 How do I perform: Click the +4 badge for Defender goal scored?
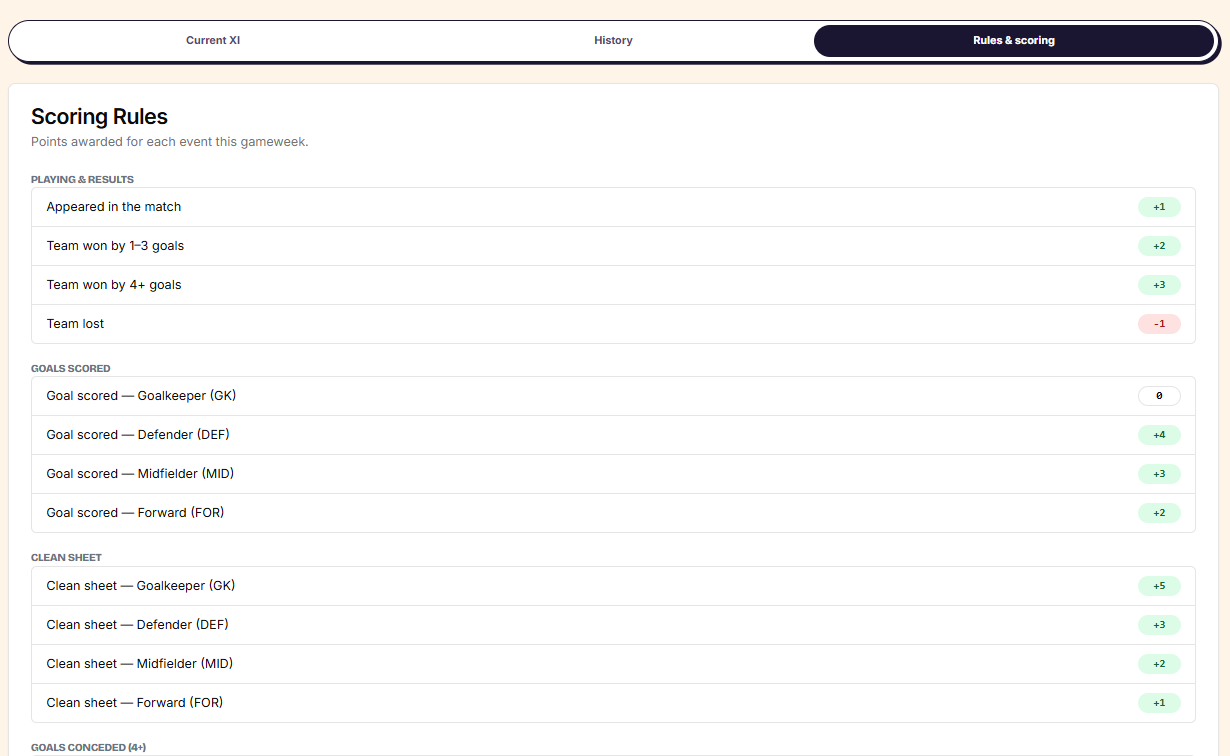[1159, 435]
